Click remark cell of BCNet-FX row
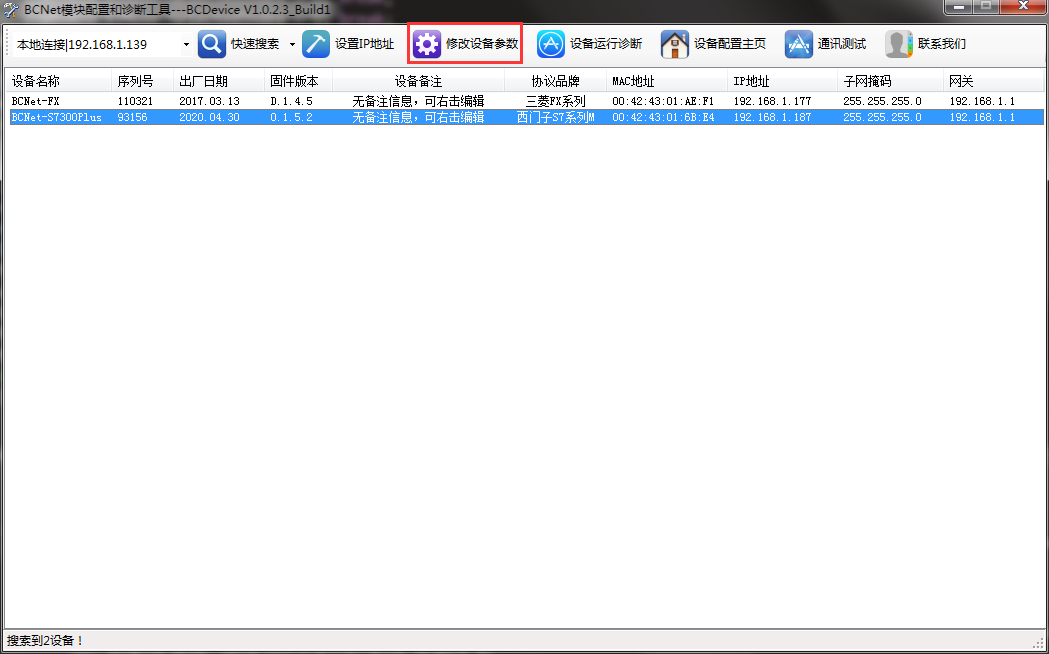This screenshot has width=1049, height=654. click(418, 101)
